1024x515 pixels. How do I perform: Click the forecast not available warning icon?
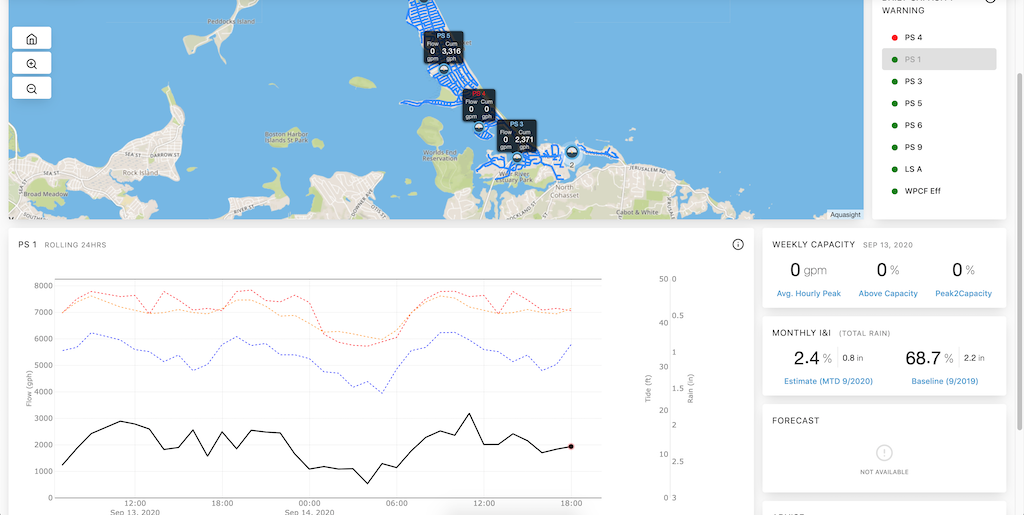pyautogui.click(x=884, y=451)
